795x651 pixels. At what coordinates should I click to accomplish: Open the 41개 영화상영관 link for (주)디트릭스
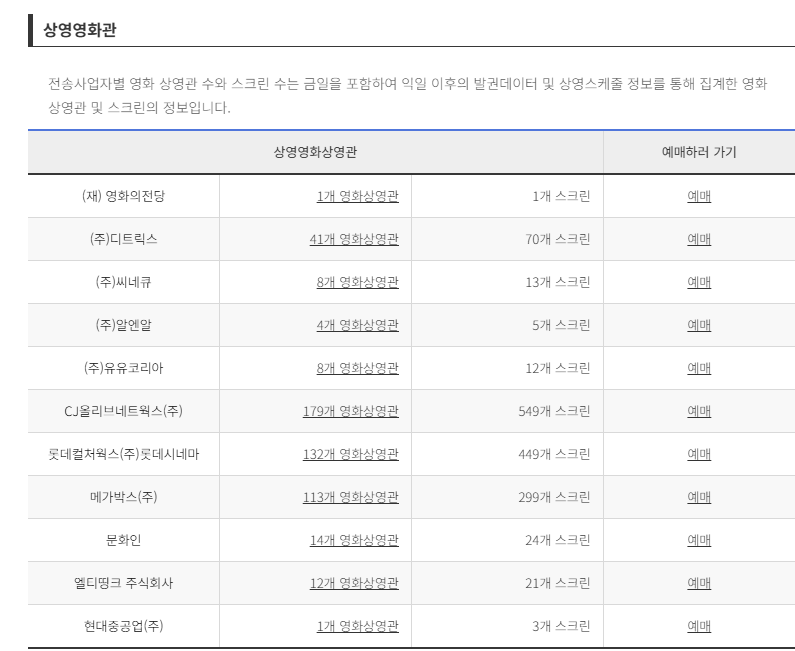(x=354, y=239)
